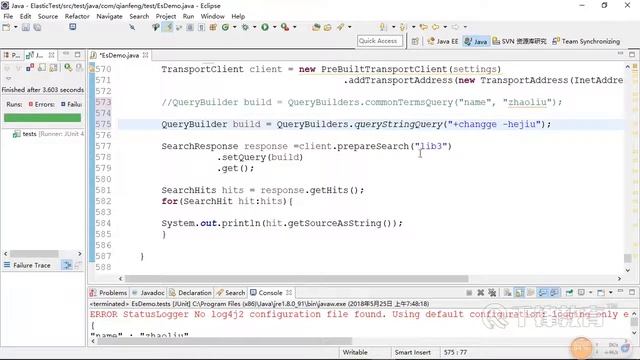Click the Open Perspective icon
The width and height of the screenshot is (640, 360).
[415, 41]
